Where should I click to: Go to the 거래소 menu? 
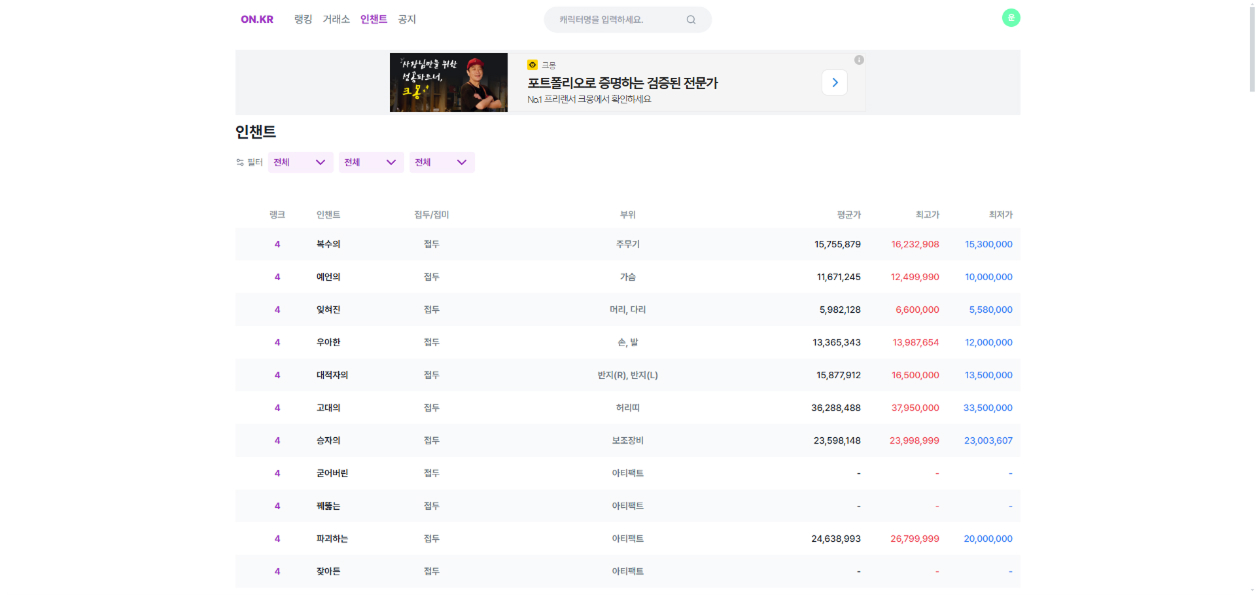[336, 19]
